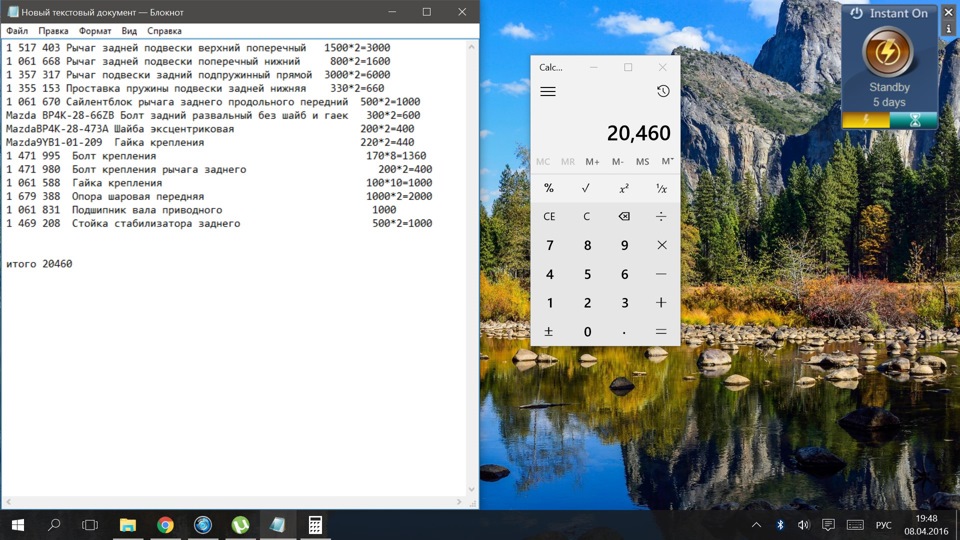Click the yellow lightning segment in Instant On
The height and width of the screenshot is (540, 960).
[x=866, y=120]
